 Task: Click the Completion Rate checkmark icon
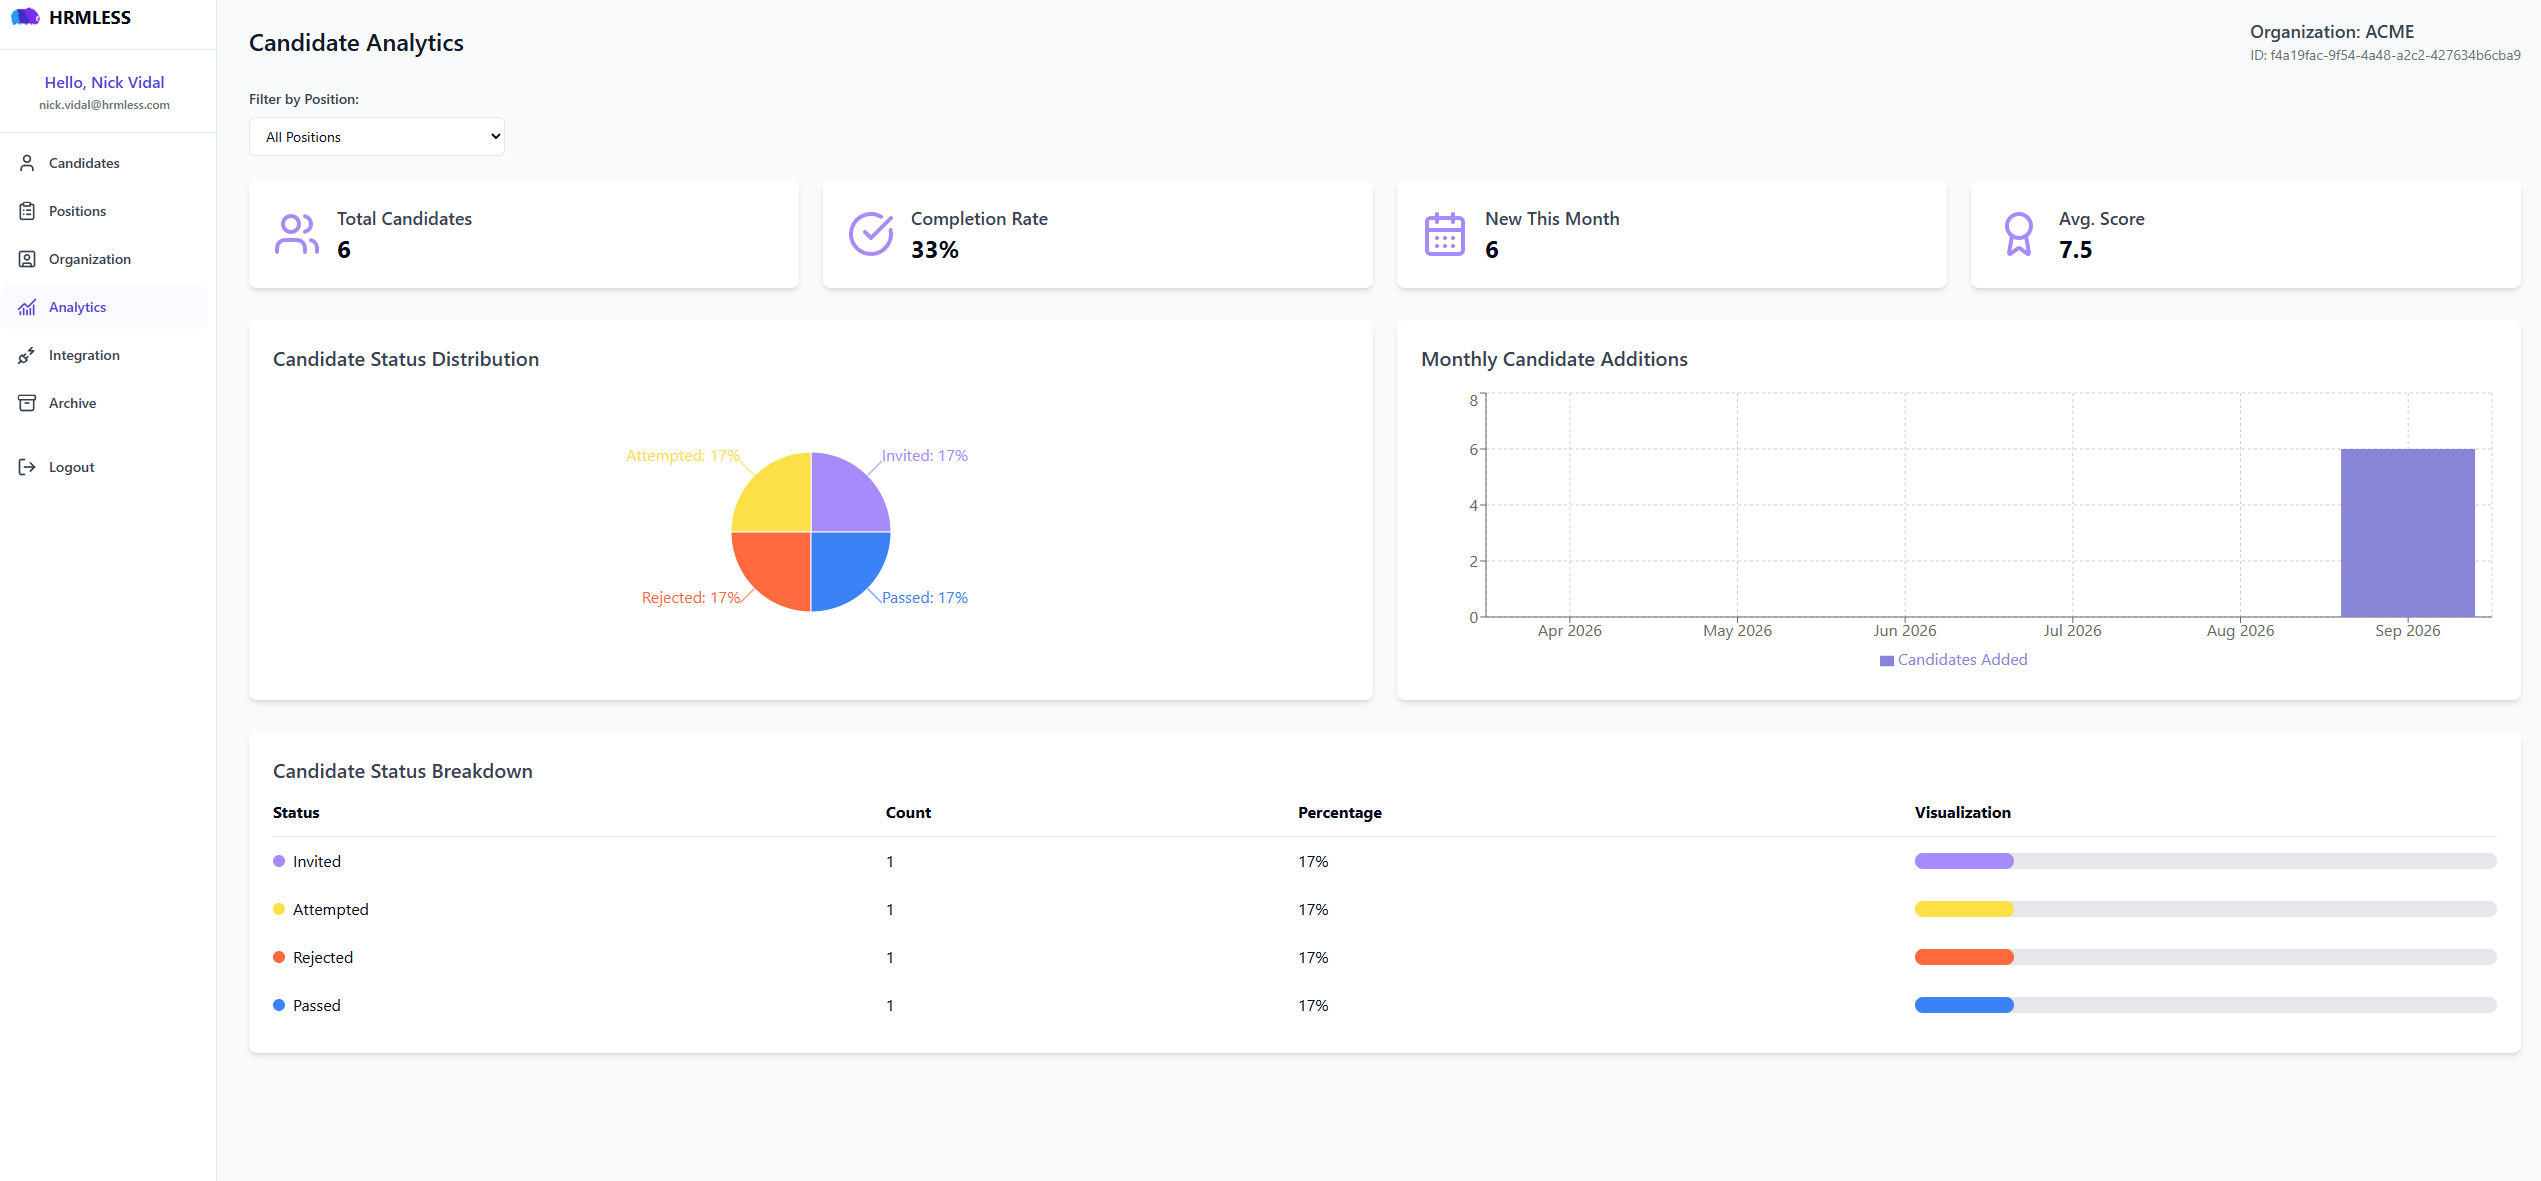point(871,234)
